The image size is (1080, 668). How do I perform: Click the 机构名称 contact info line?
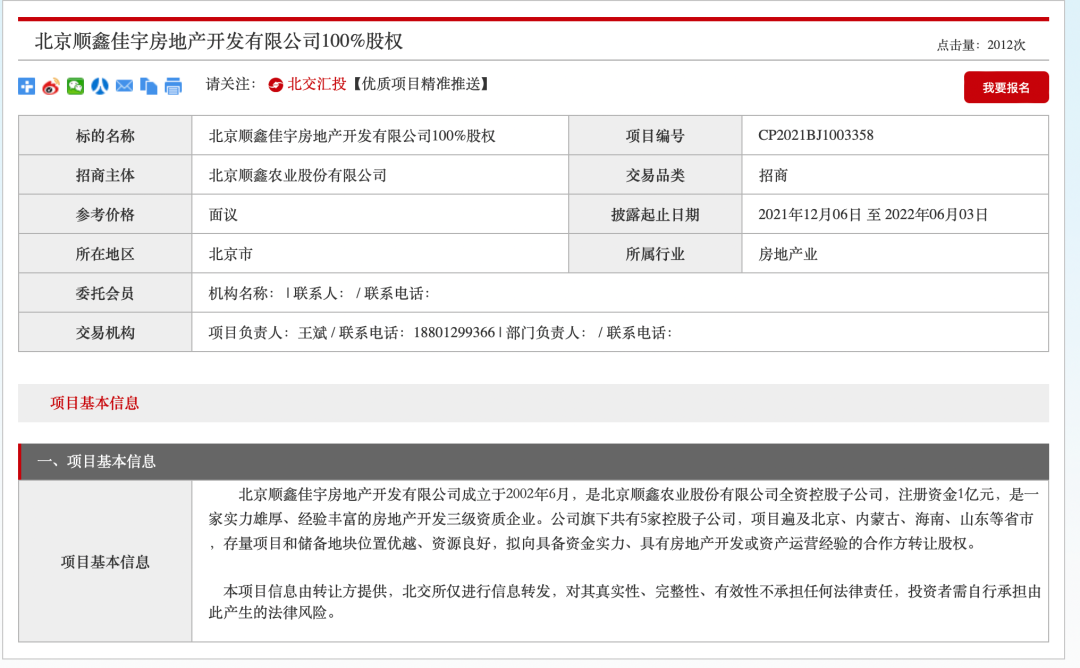point(319,293)
